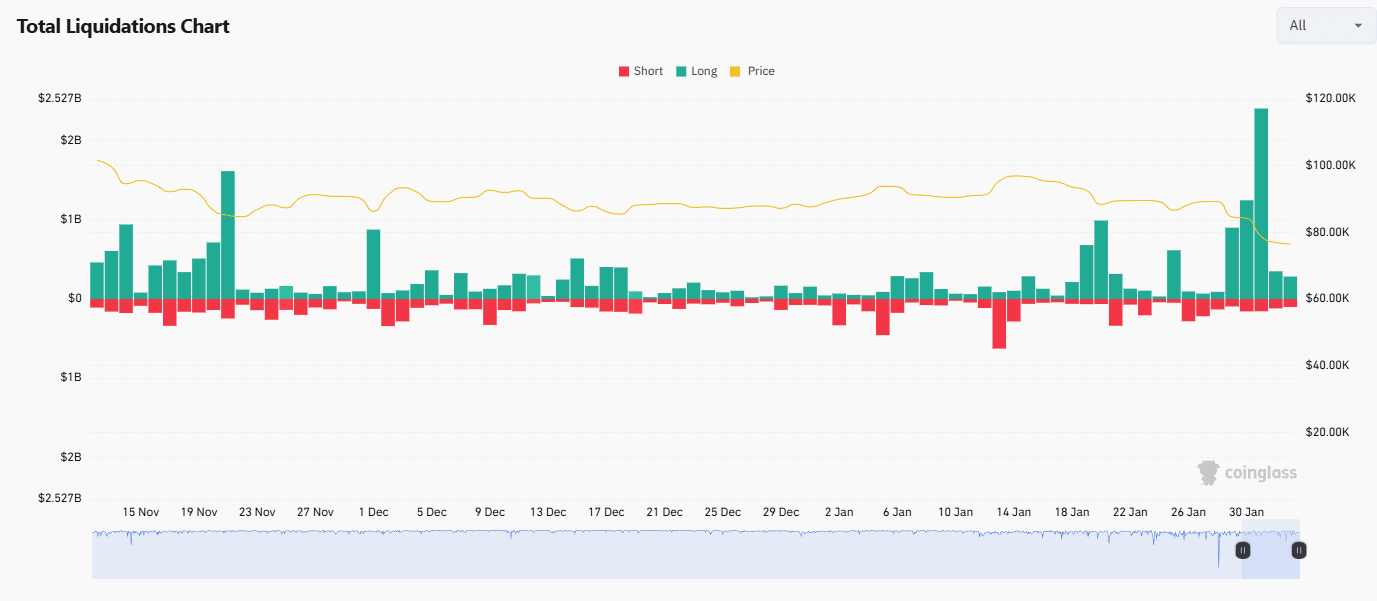Image resolution: width=1377 pixels, height=601 pixels.
Task: Click the green Long legend swatch
Action: 681,71
